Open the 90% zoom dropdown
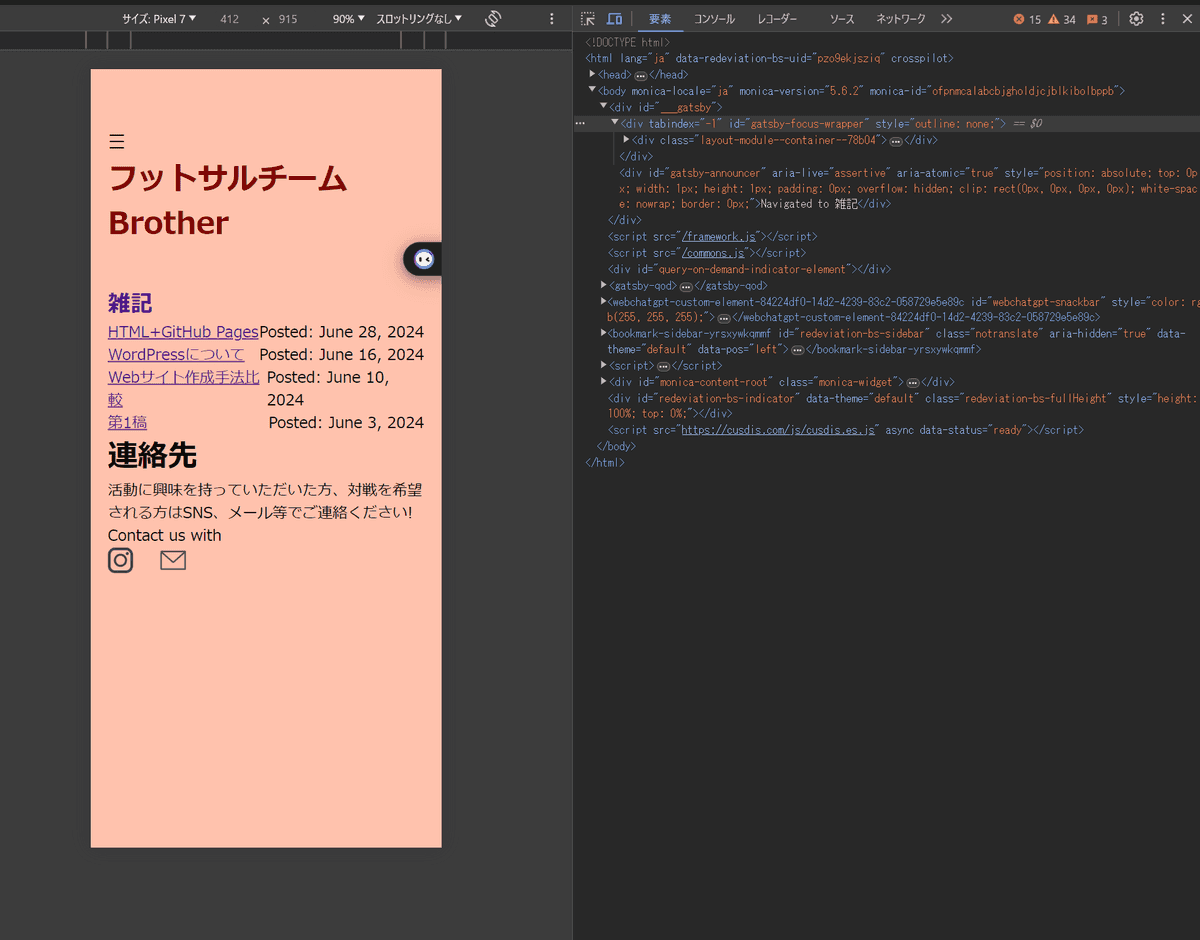The height and width of the screenshot is (940, 1200). (x=349, y=19)
